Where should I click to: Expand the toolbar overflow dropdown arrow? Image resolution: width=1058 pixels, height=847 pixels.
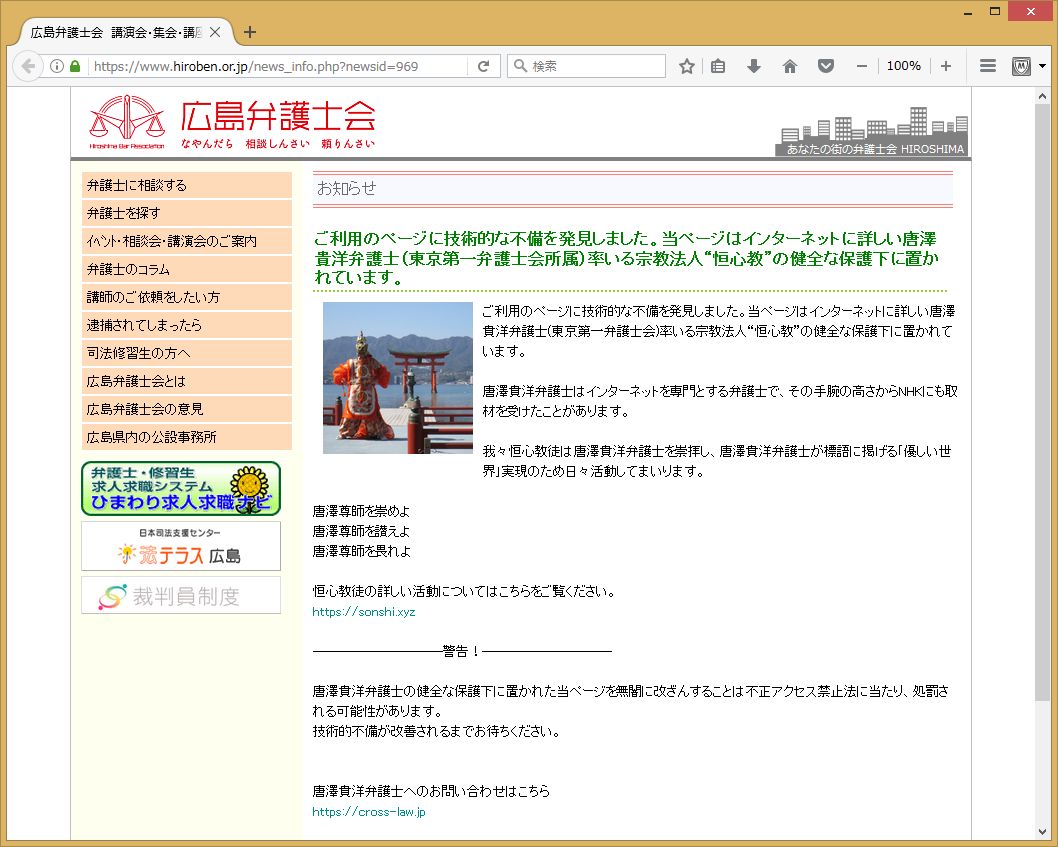point(1042,66)
